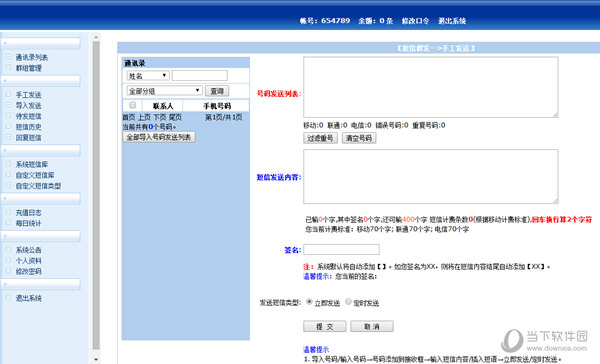Image resolution: width=600 pixels, height=364 pixels.
Task: Click the icon beside 系统短信库
Action: click(x=8, y=164)
